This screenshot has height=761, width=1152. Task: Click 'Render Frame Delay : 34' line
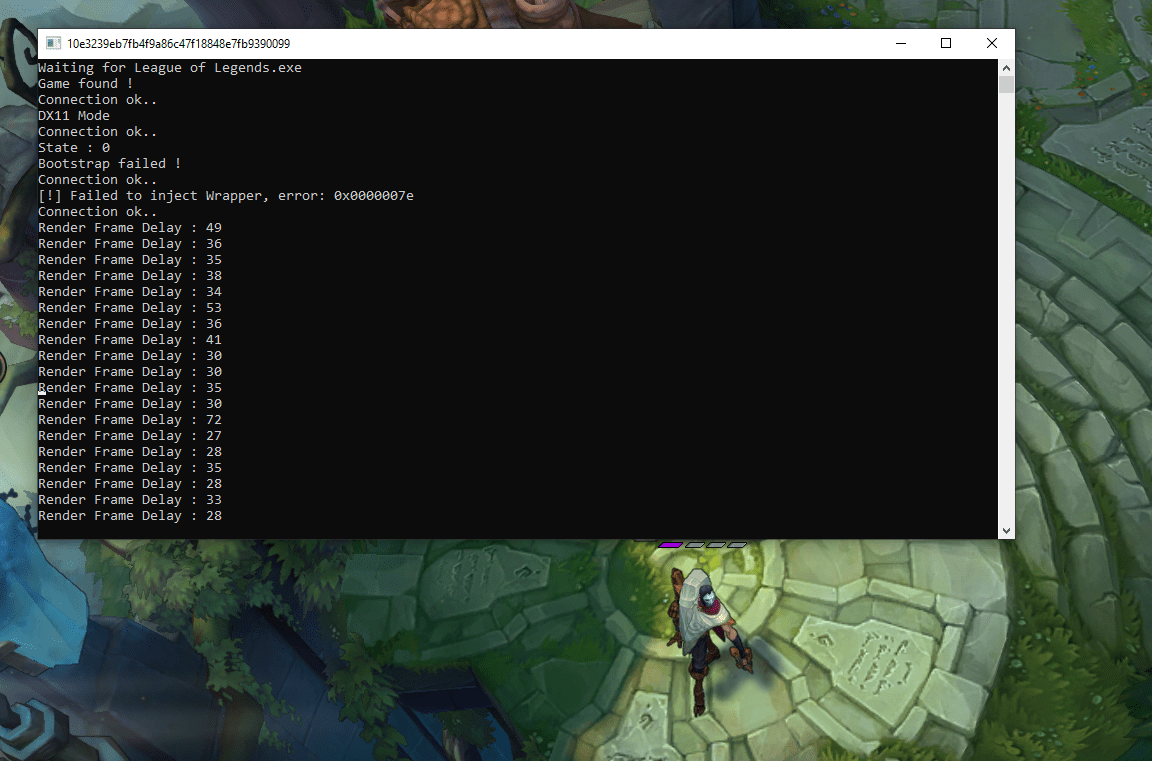pyautogui.click(x=129, y=292)
